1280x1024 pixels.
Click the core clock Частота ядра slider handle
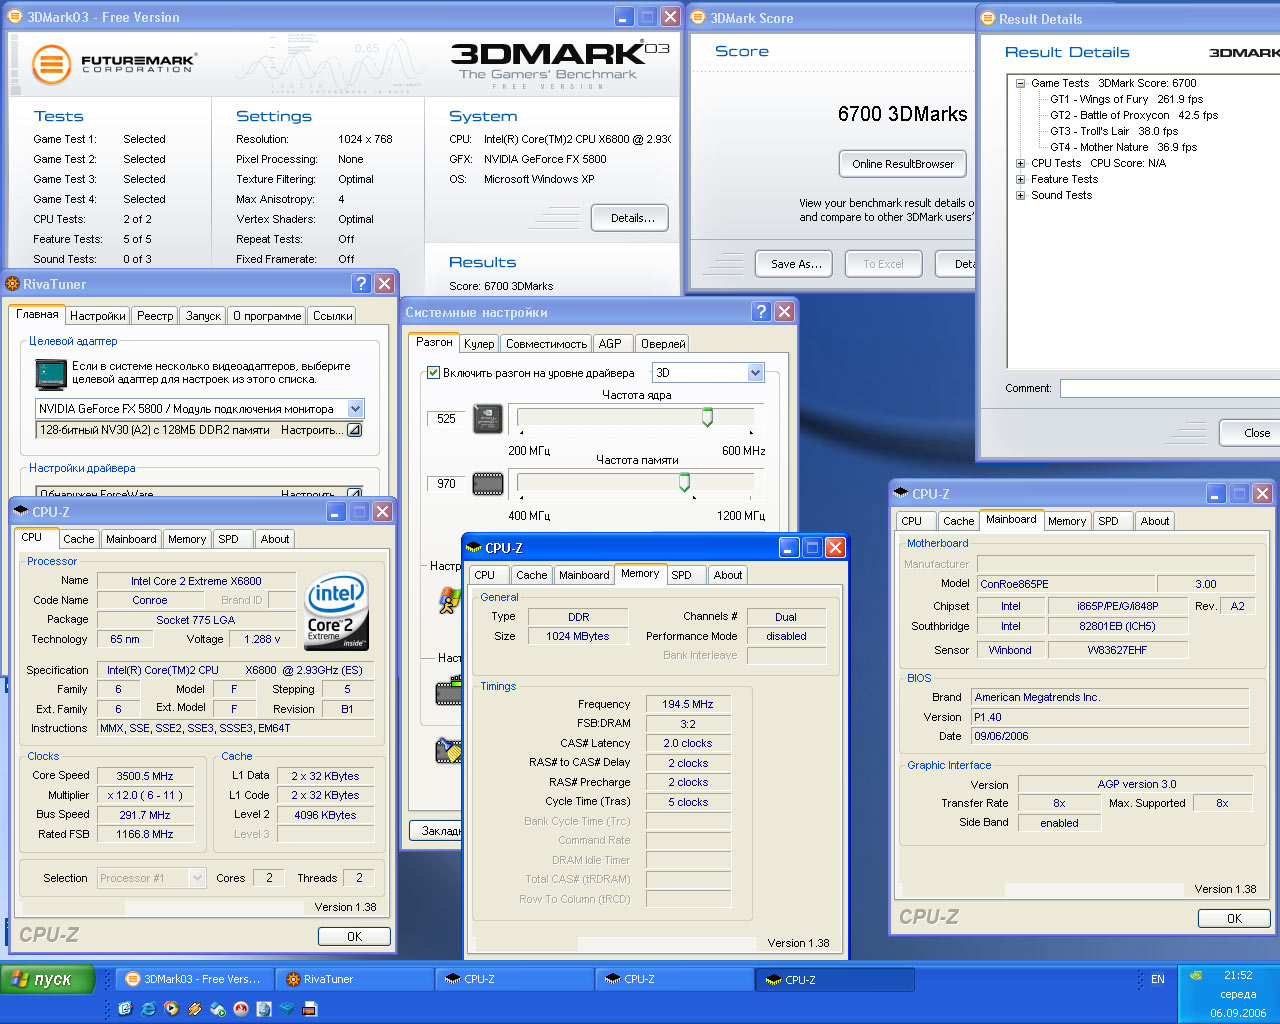(707, 417)
